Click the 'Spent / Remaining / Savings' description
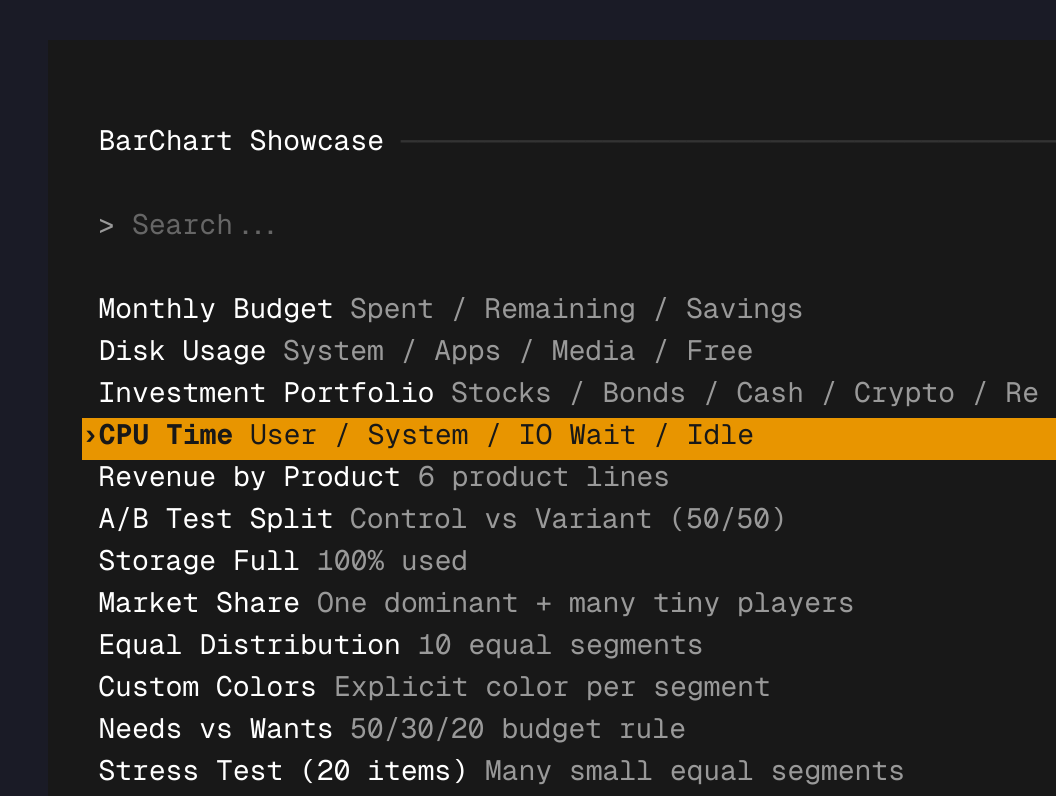The height and width of the screenshot is (796, 1056). tap(576, 309)
